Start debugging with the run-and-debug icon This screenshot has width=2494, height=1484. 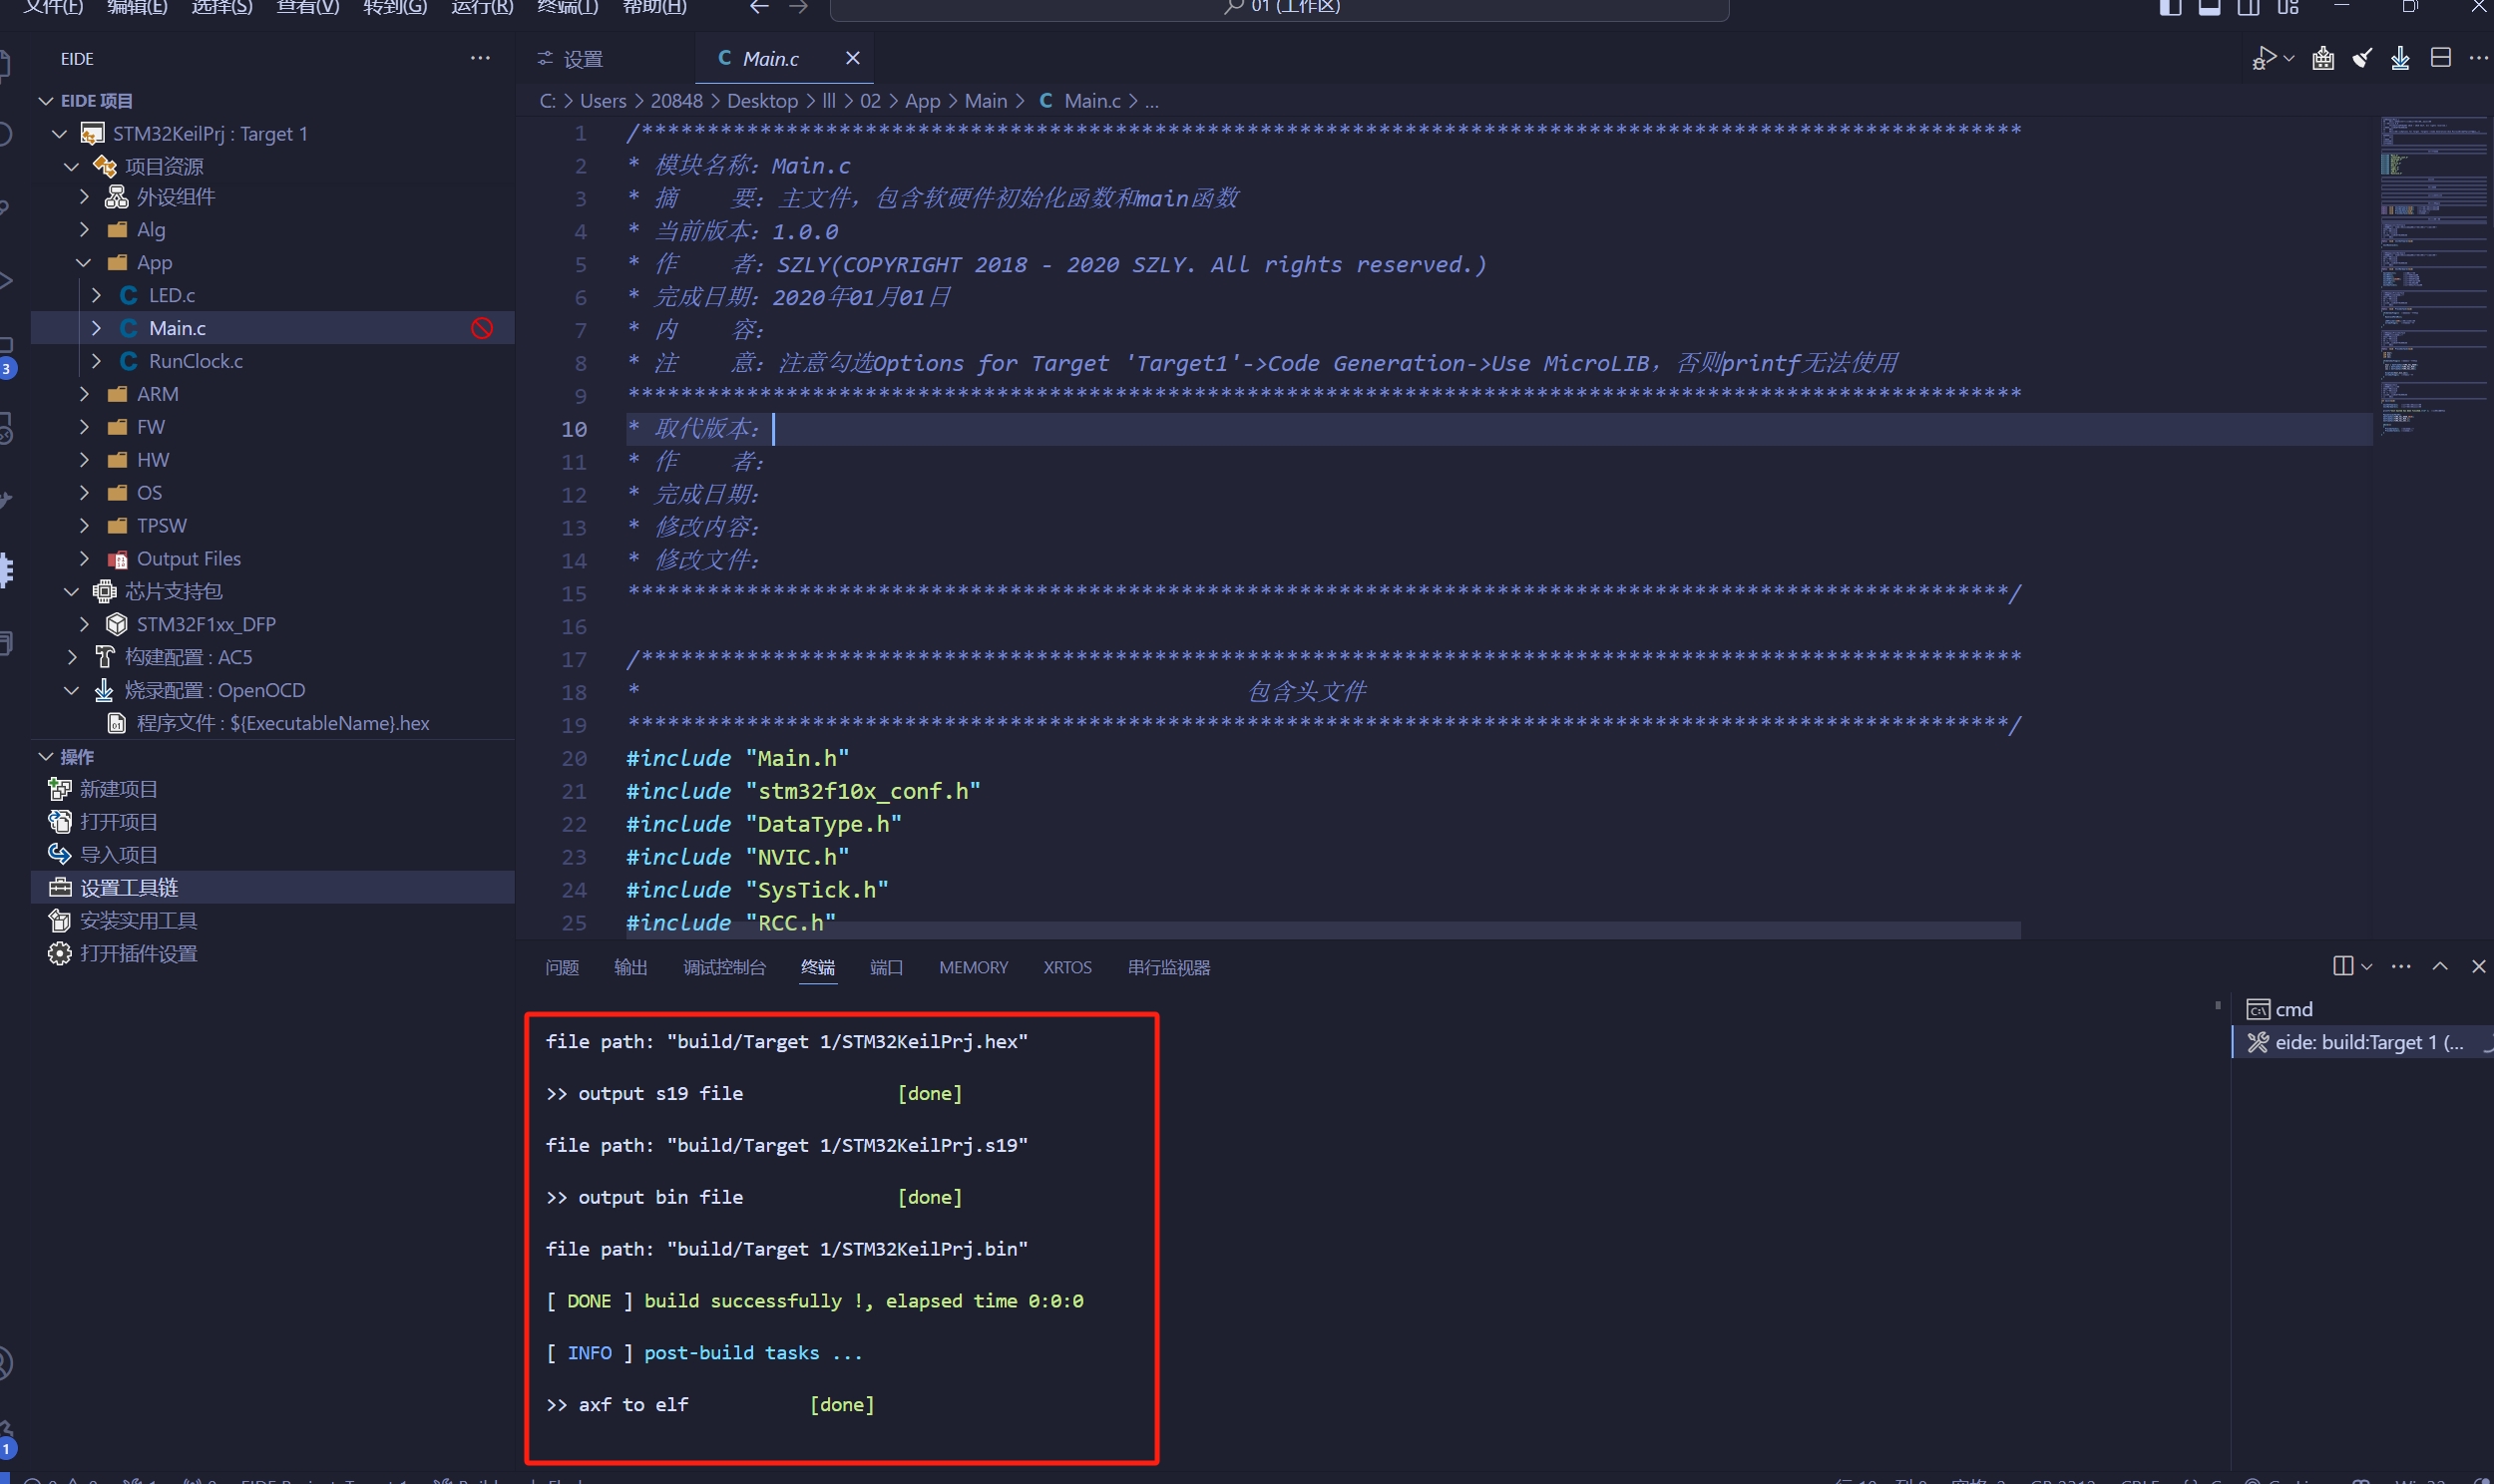pyautogui.click(x=2264, y=58)
